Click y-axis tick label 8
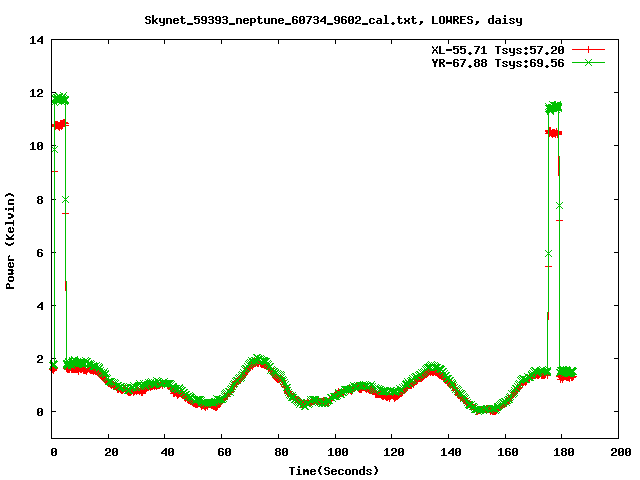 click(40, 200)
